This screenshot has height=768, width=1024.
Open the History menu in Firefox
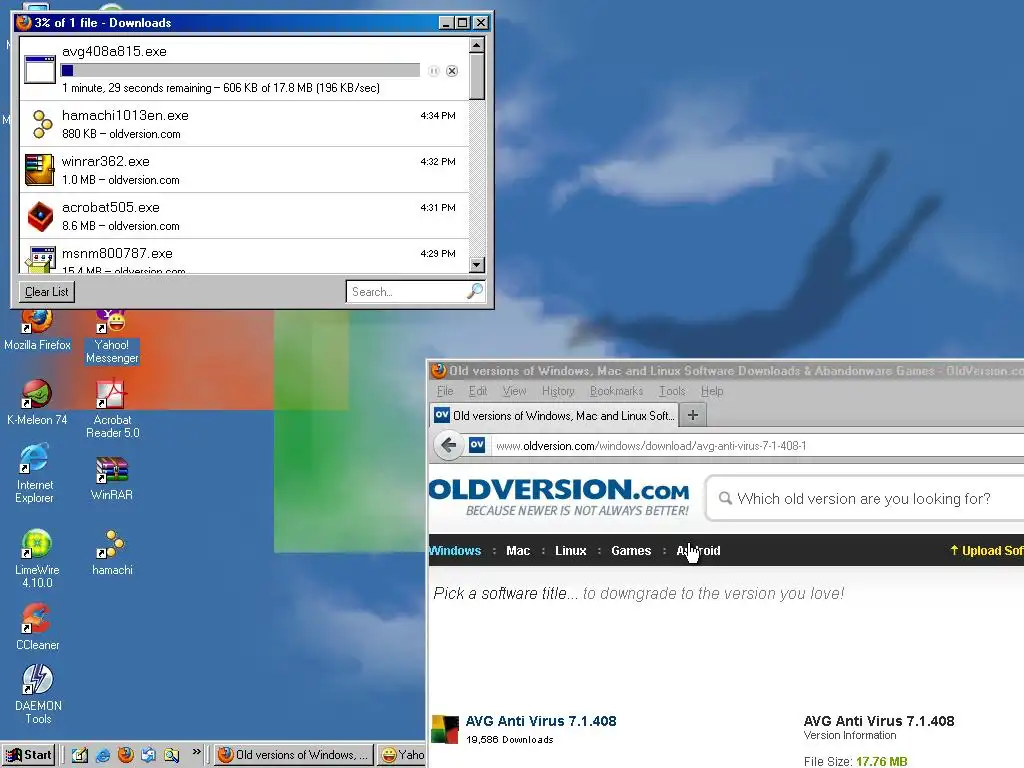click(x=558, y=391)
